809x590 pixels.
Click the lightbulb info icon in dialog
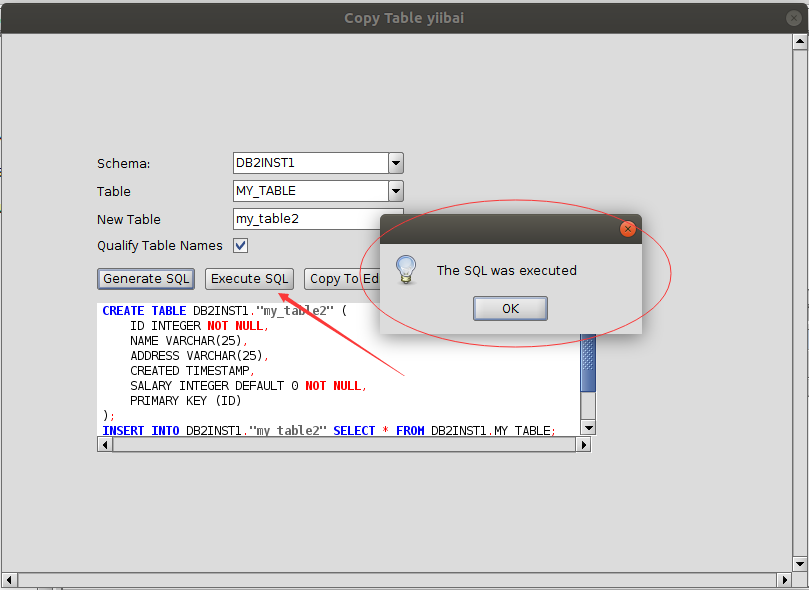pyautogui.click(x=406, y=269)
